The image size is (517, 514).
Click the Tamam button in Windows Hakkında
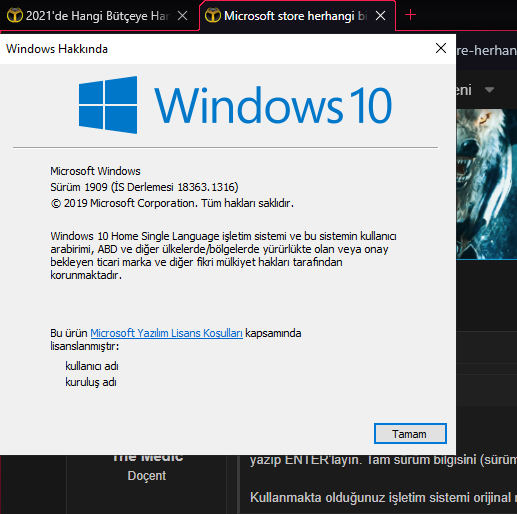pos(410,434)
